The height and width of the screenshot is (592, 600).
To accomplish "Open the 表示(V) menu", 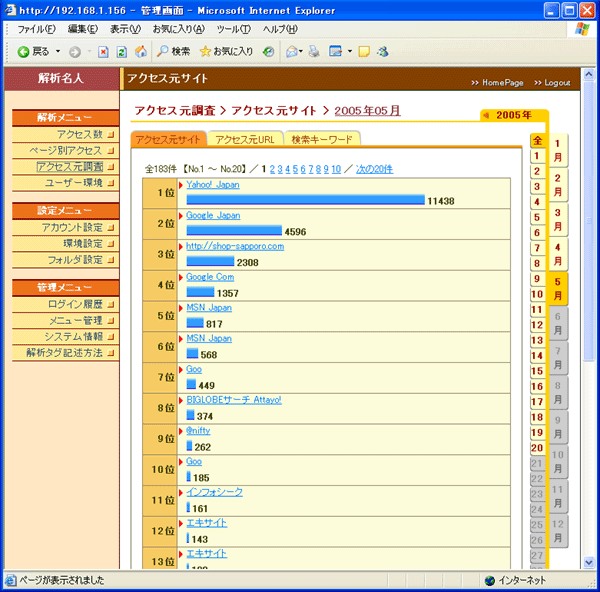I will (x=126, y=29).
